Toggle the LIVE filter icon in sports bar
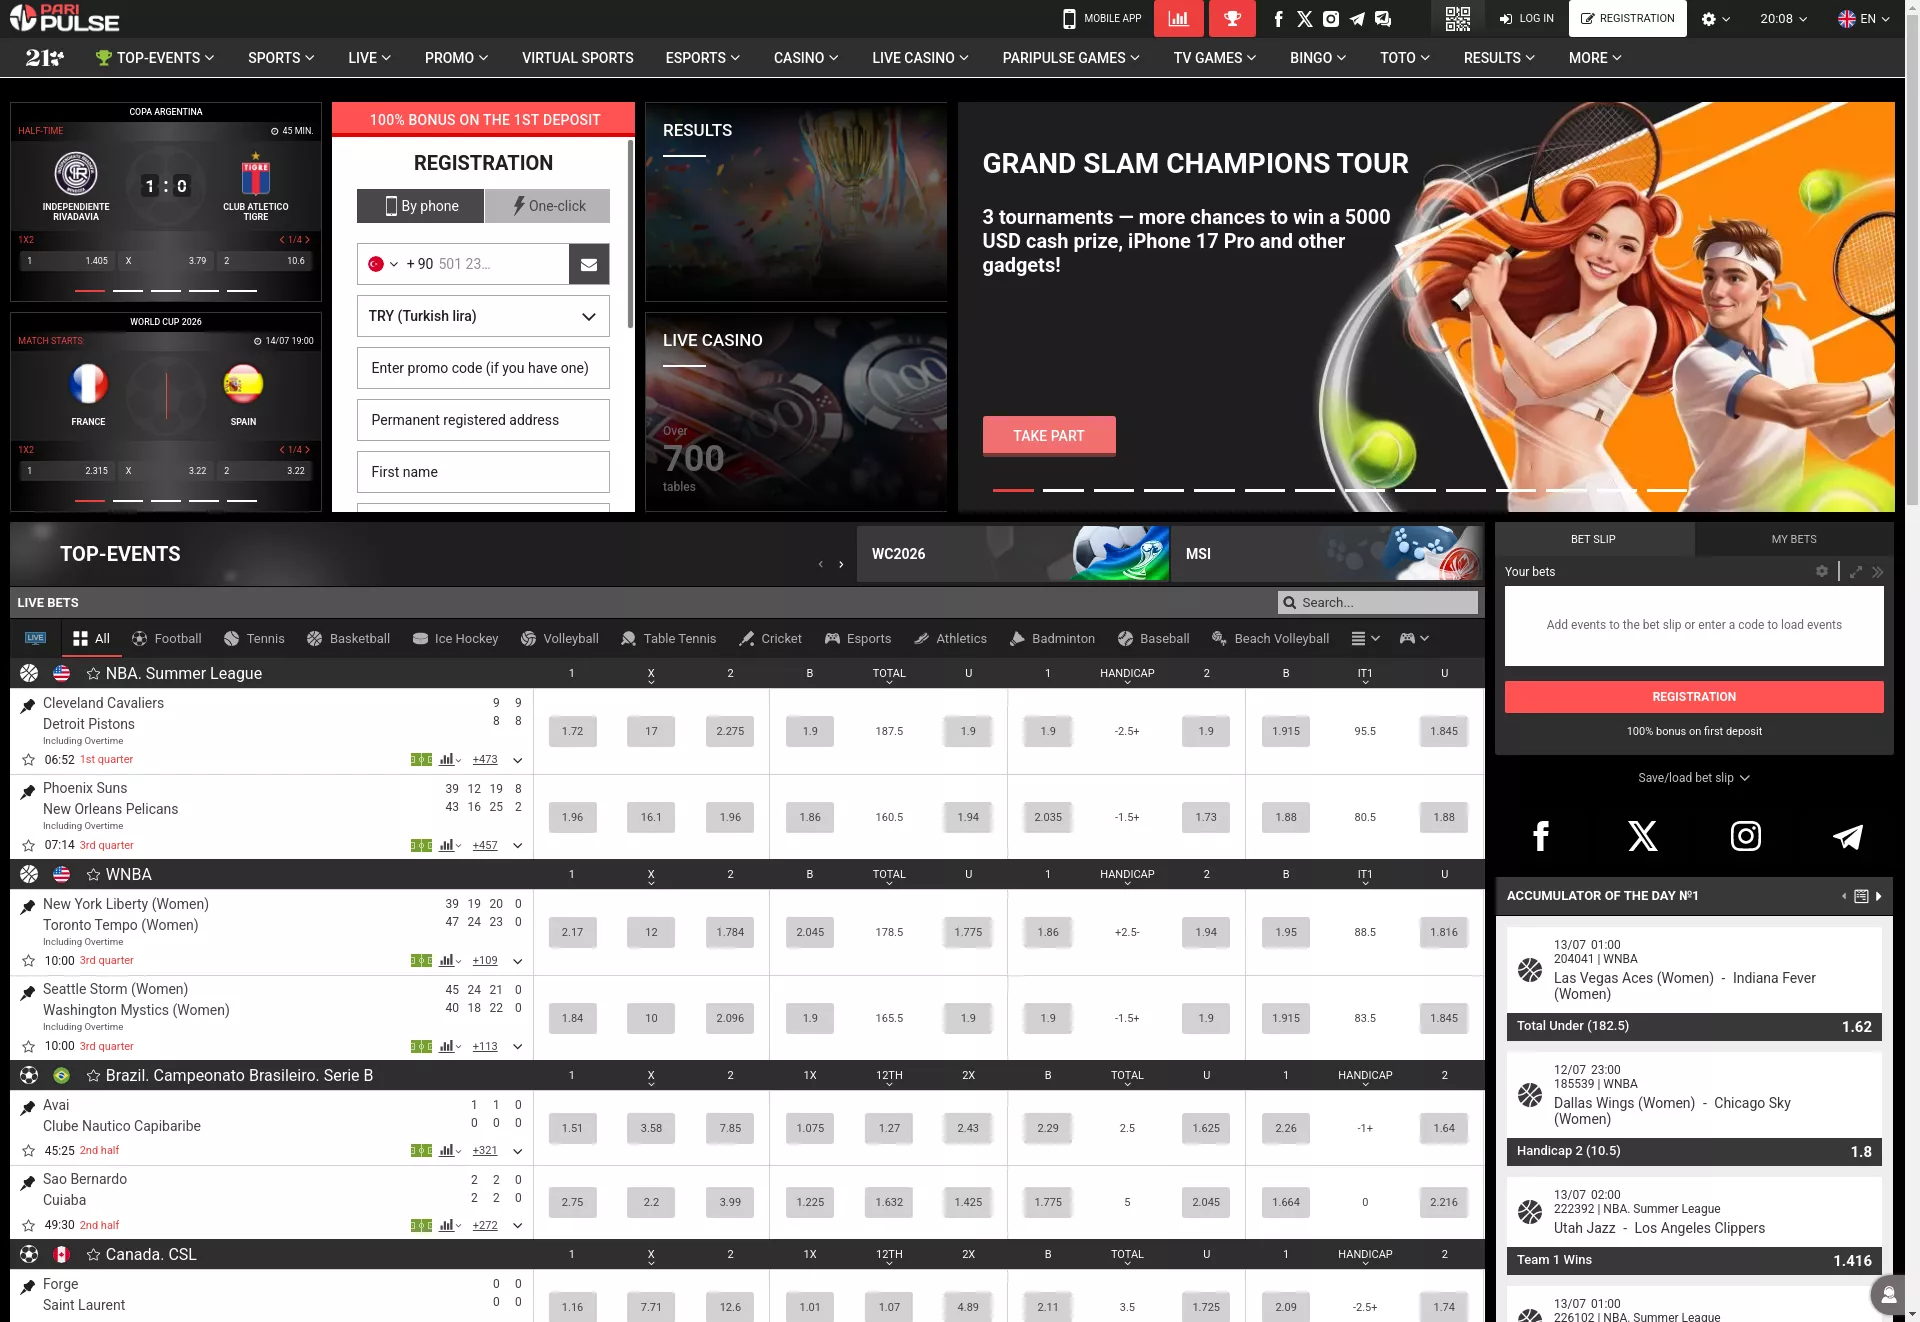Image resolution: width=1920 pixels, height=1322 pixels. [x=35, y=638]
